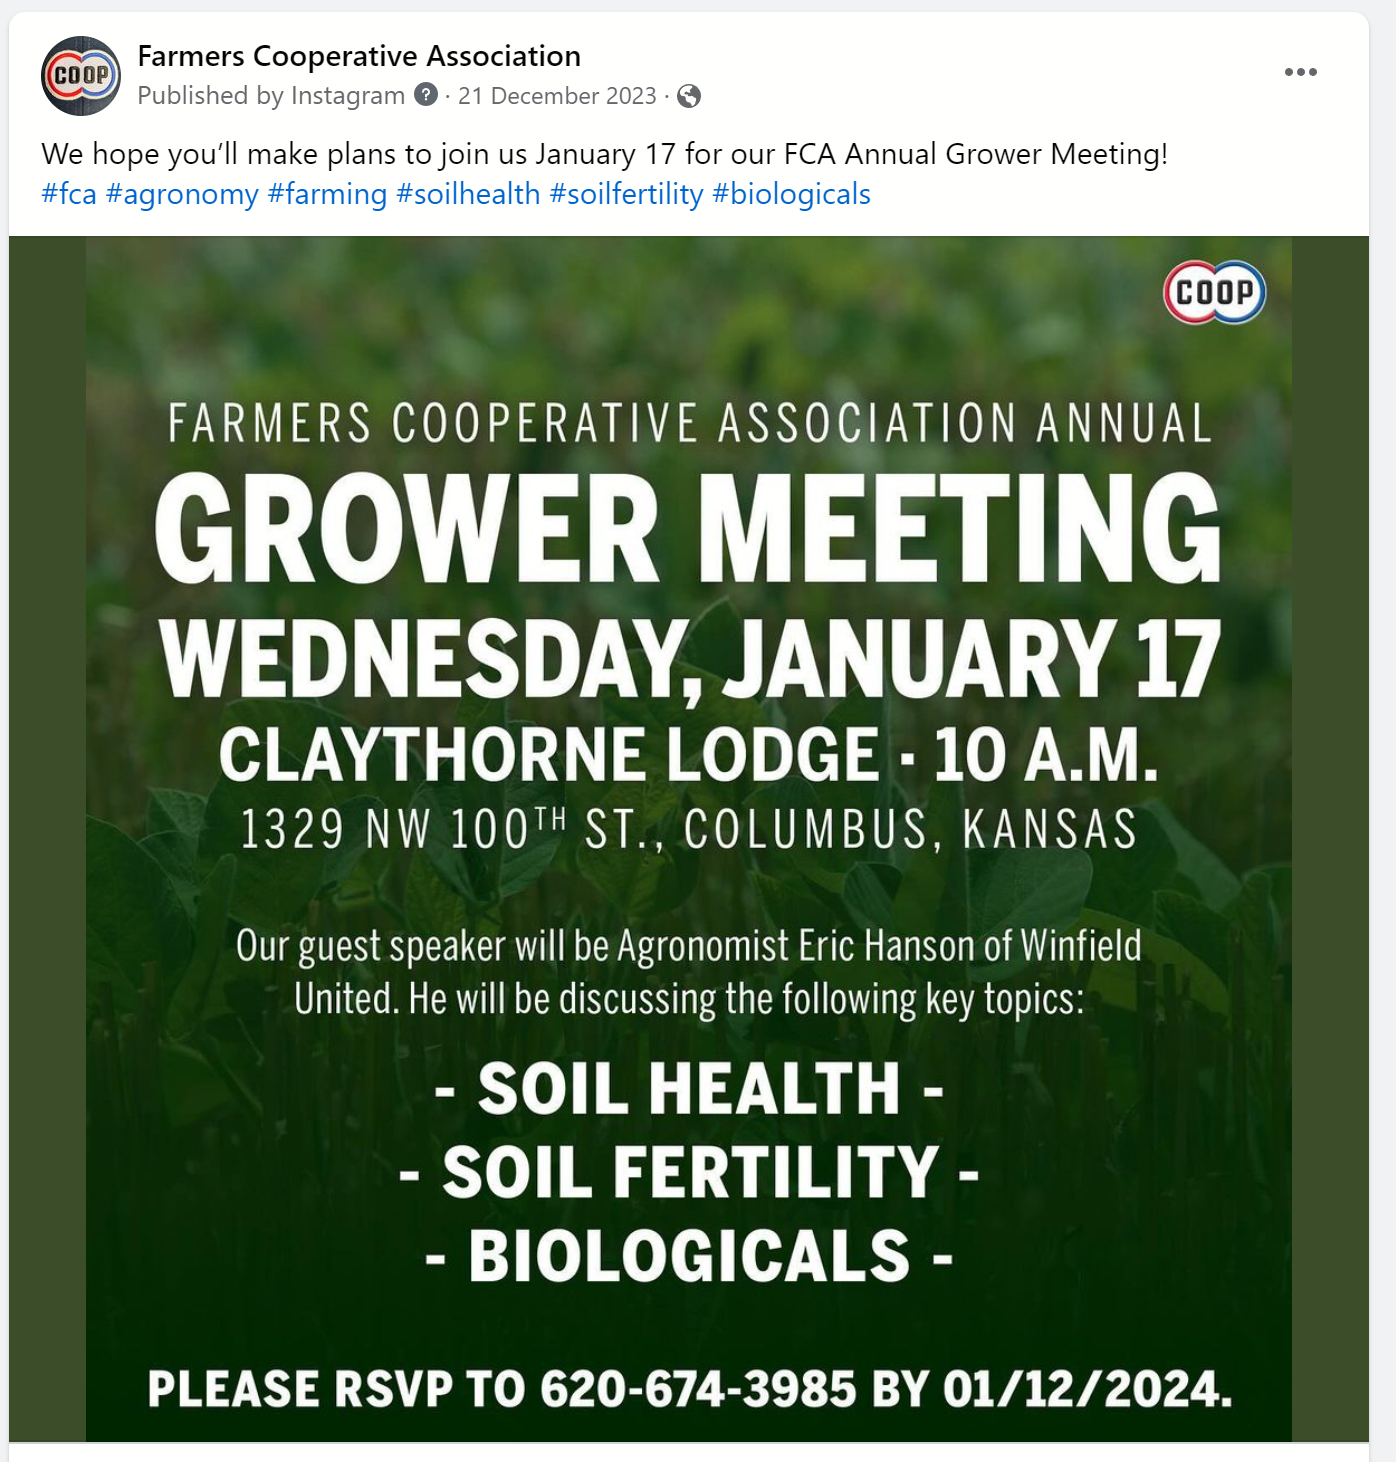Click the #soilfertility hashtag
This screenshot has width=1396, height=1462.
tap(626, 194)
